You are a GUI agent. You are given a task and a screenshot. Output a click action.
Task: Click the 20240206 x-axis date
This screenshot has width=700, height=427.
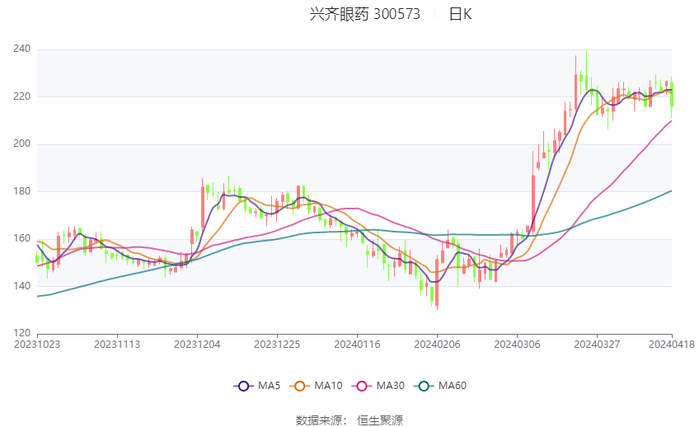[437, 343]
